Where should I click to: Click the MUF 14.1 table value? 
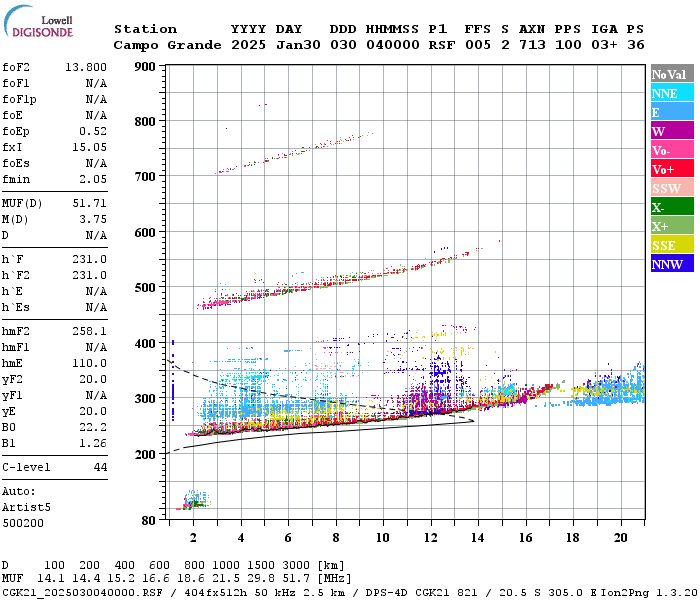tap(51, 578)
